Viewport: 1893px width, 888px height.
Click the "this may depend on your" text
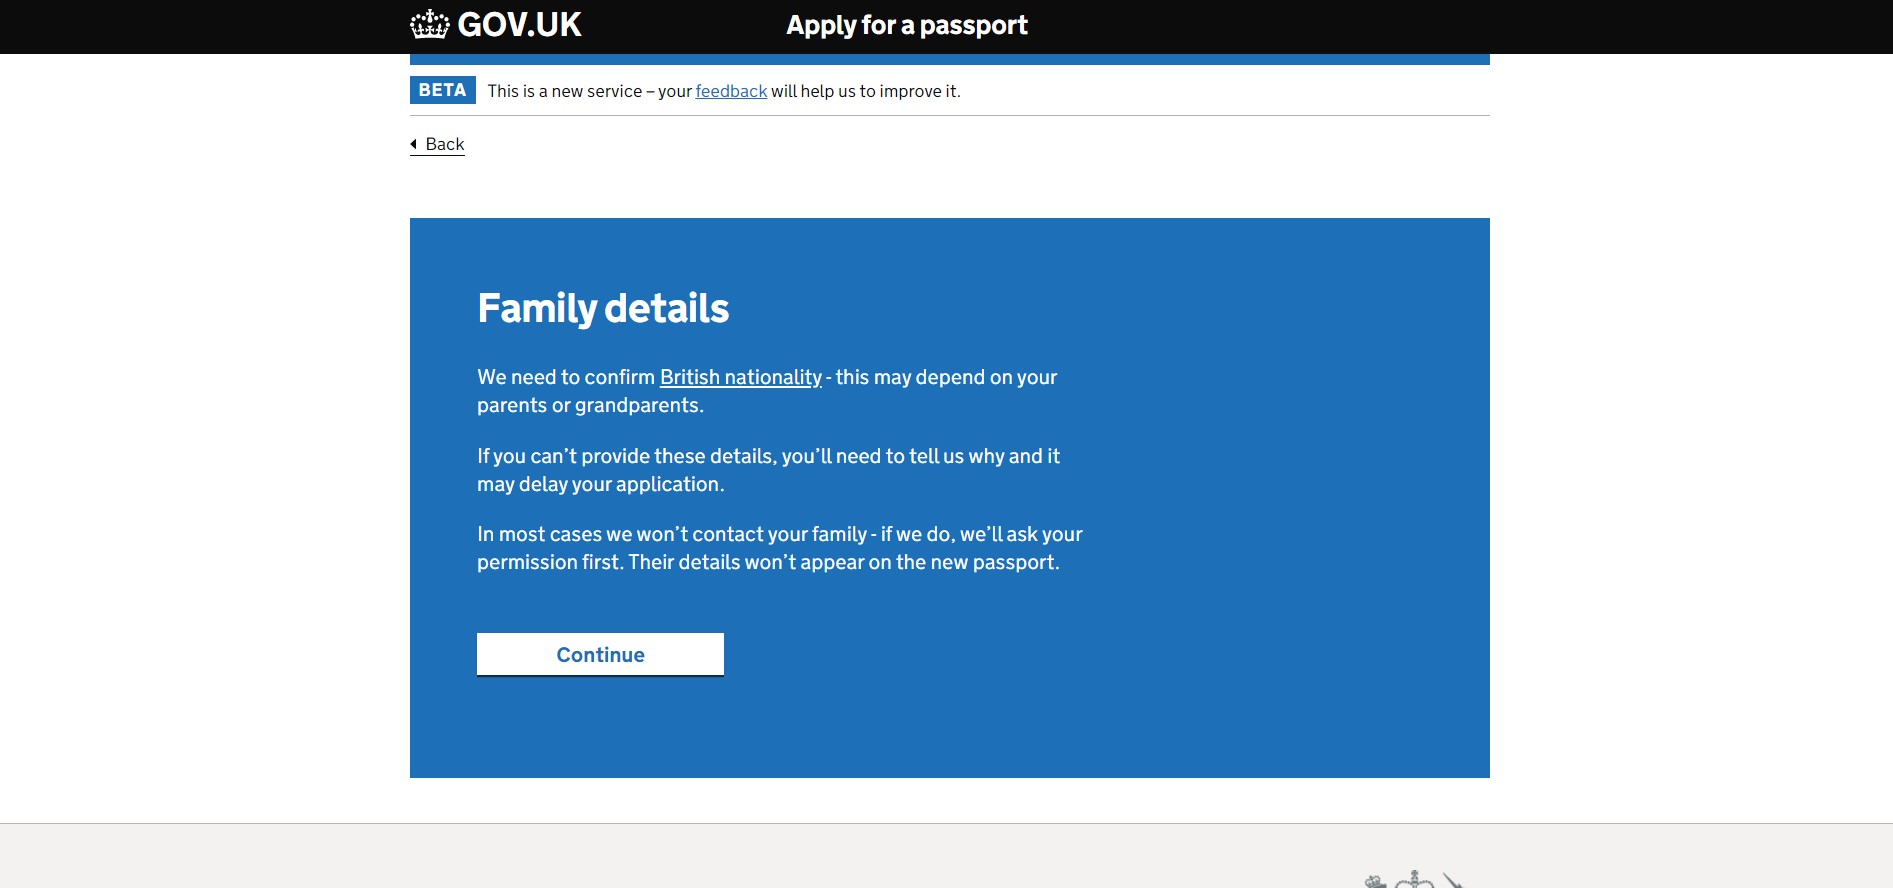946,377
